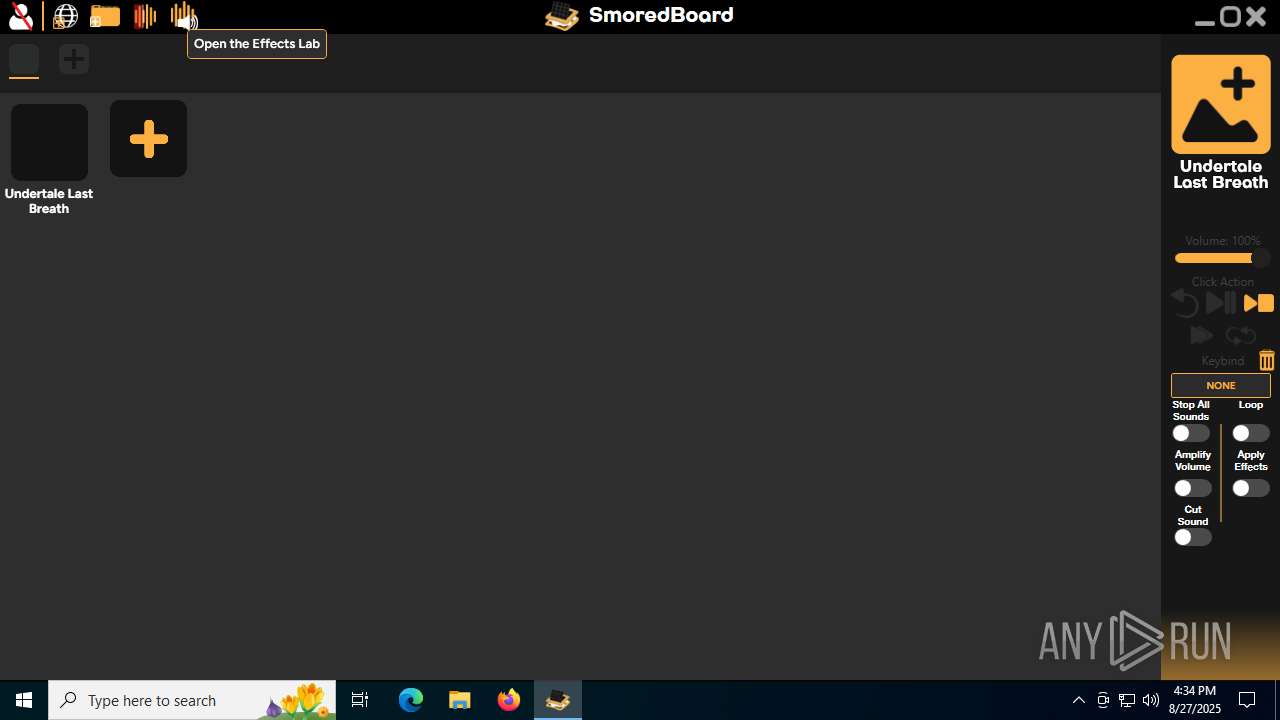Enable the Apply Effects toggle
Screen dimensions: 1280x720
point(1251,488)
